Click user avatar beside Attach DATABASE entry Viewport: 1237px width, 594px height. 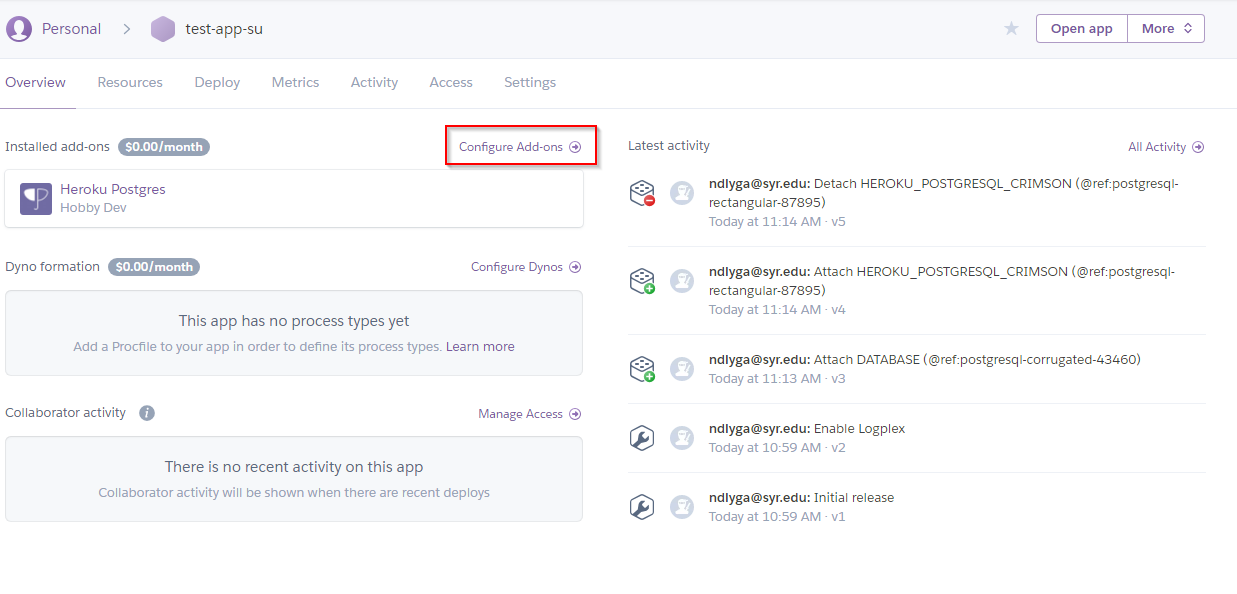[682, 369]
